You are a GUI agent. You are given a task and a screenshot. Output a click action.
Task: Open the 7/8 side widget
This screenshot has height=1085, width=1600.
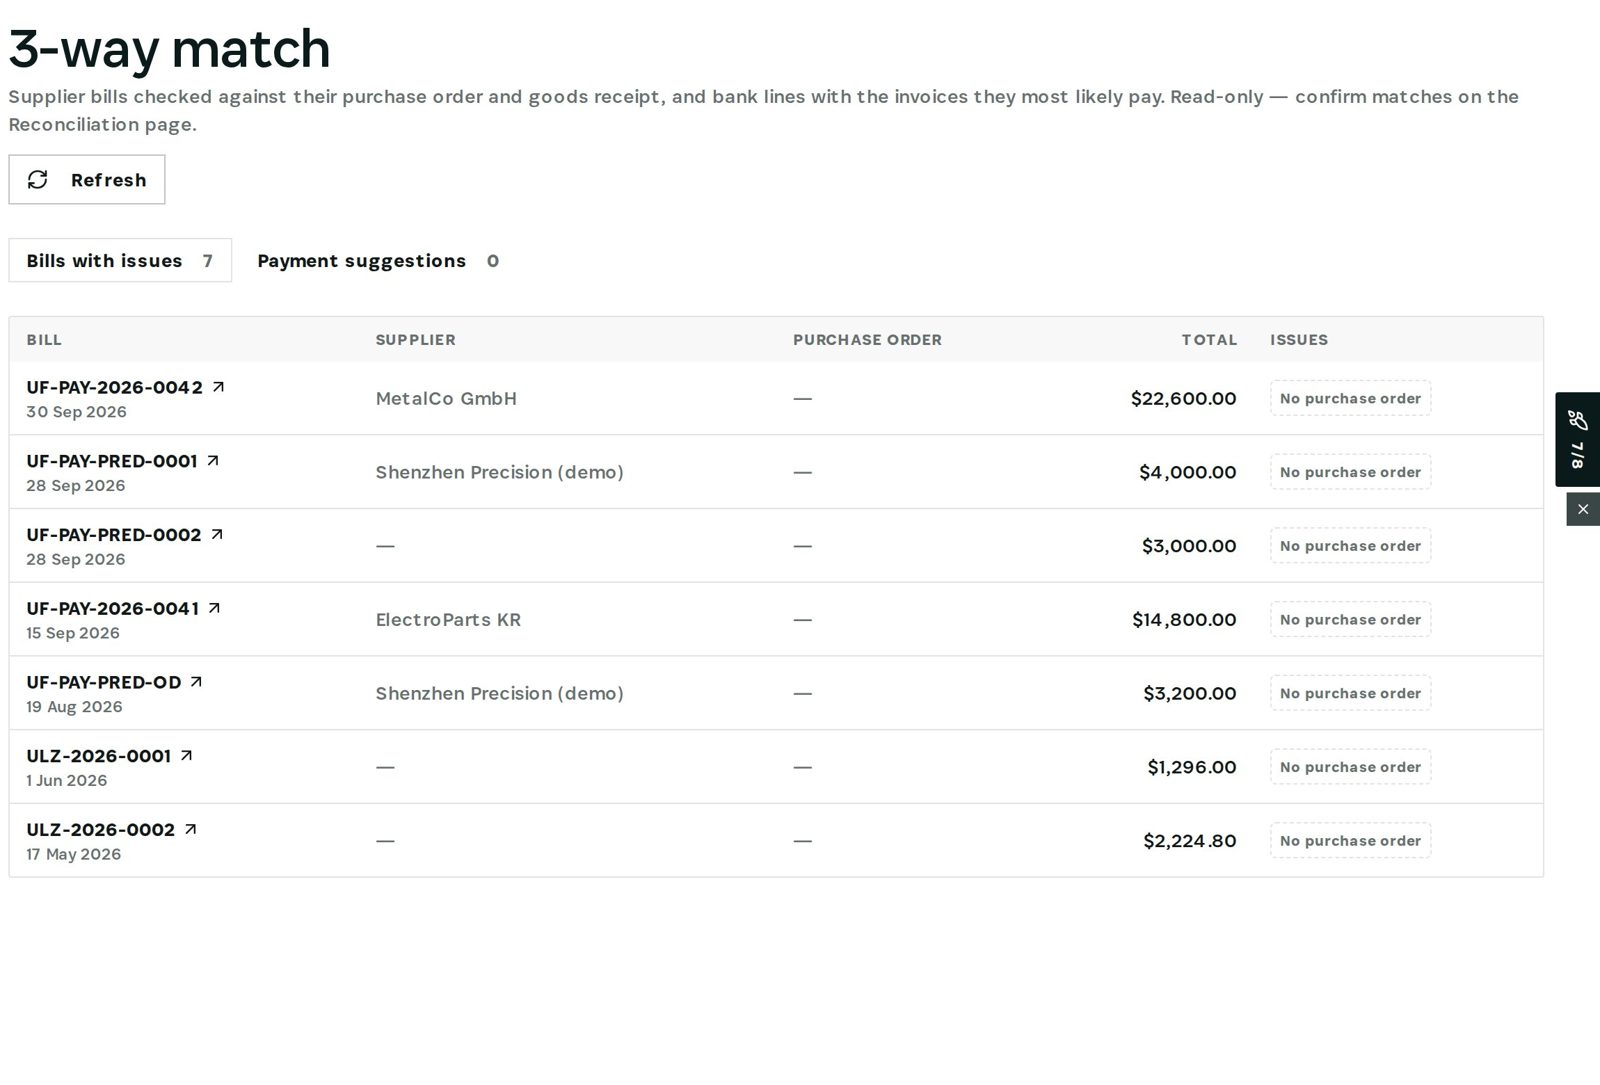tap(1577, 439)
